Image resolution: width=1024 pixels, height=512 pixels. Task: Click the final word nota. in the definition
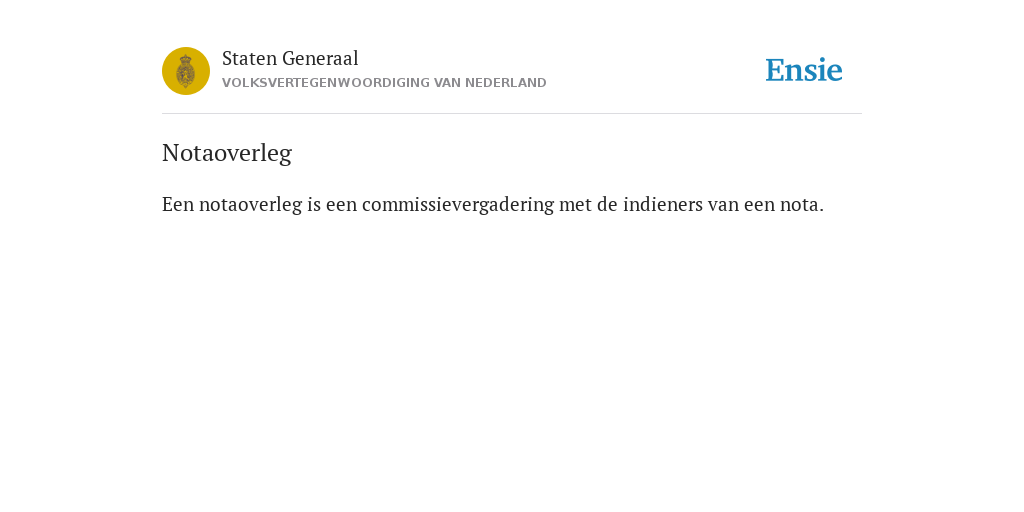click(x=802, y=204)
